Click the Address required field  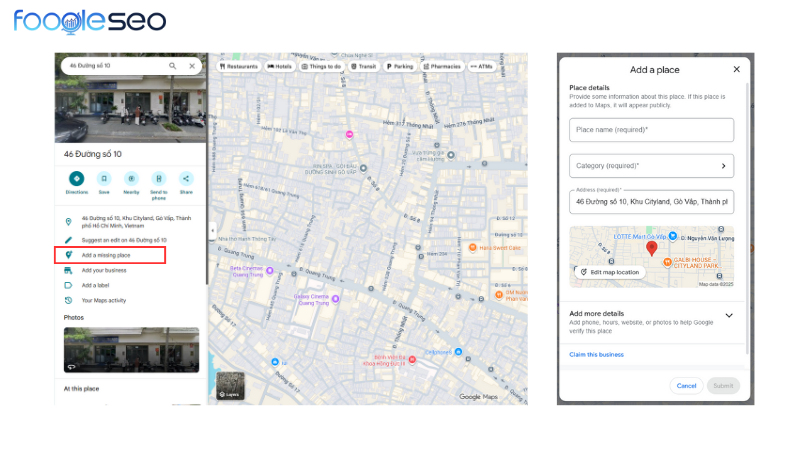(652, 202)
